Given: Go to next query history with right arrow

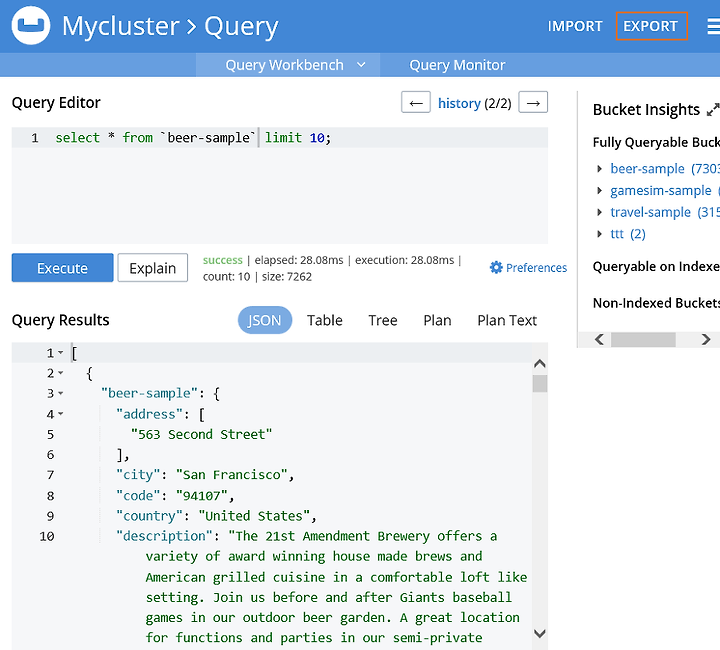Looking at the screenshot, I should (533, 102).
